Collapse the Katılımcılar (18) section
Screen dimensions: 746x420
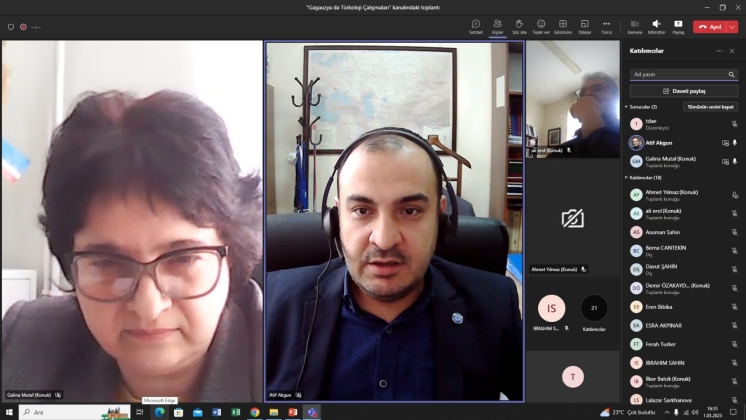[x=627, y=177]
